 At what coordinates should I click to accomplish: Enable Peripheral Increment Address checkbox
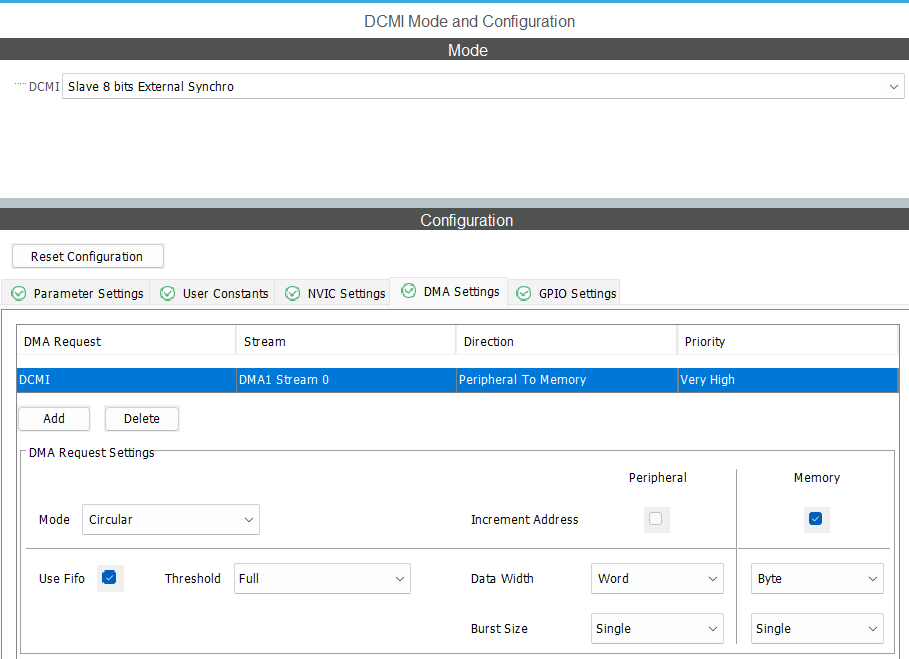click(x=656, y=519)
